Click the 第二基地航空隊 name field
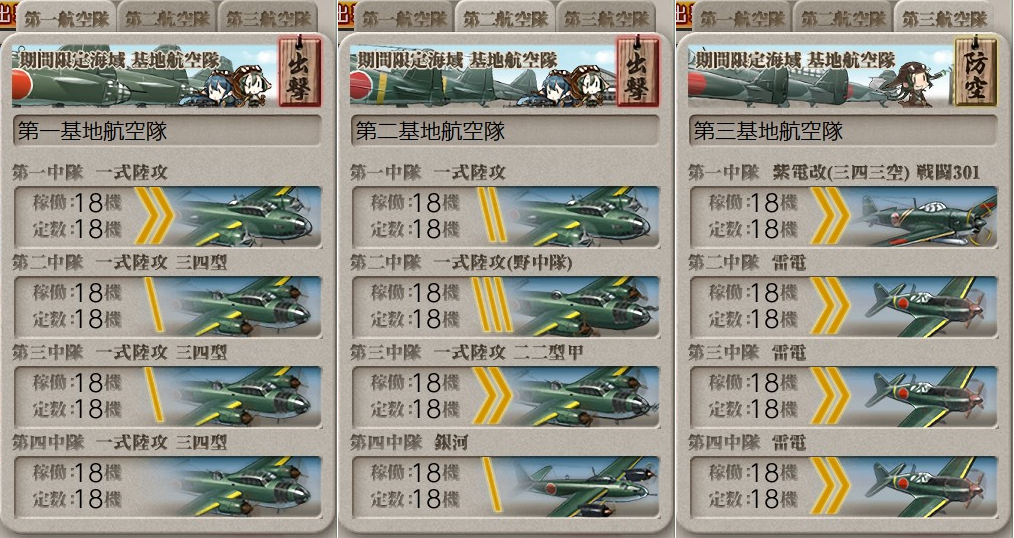This screenshot has height=538, width=1014. (506, 131)
